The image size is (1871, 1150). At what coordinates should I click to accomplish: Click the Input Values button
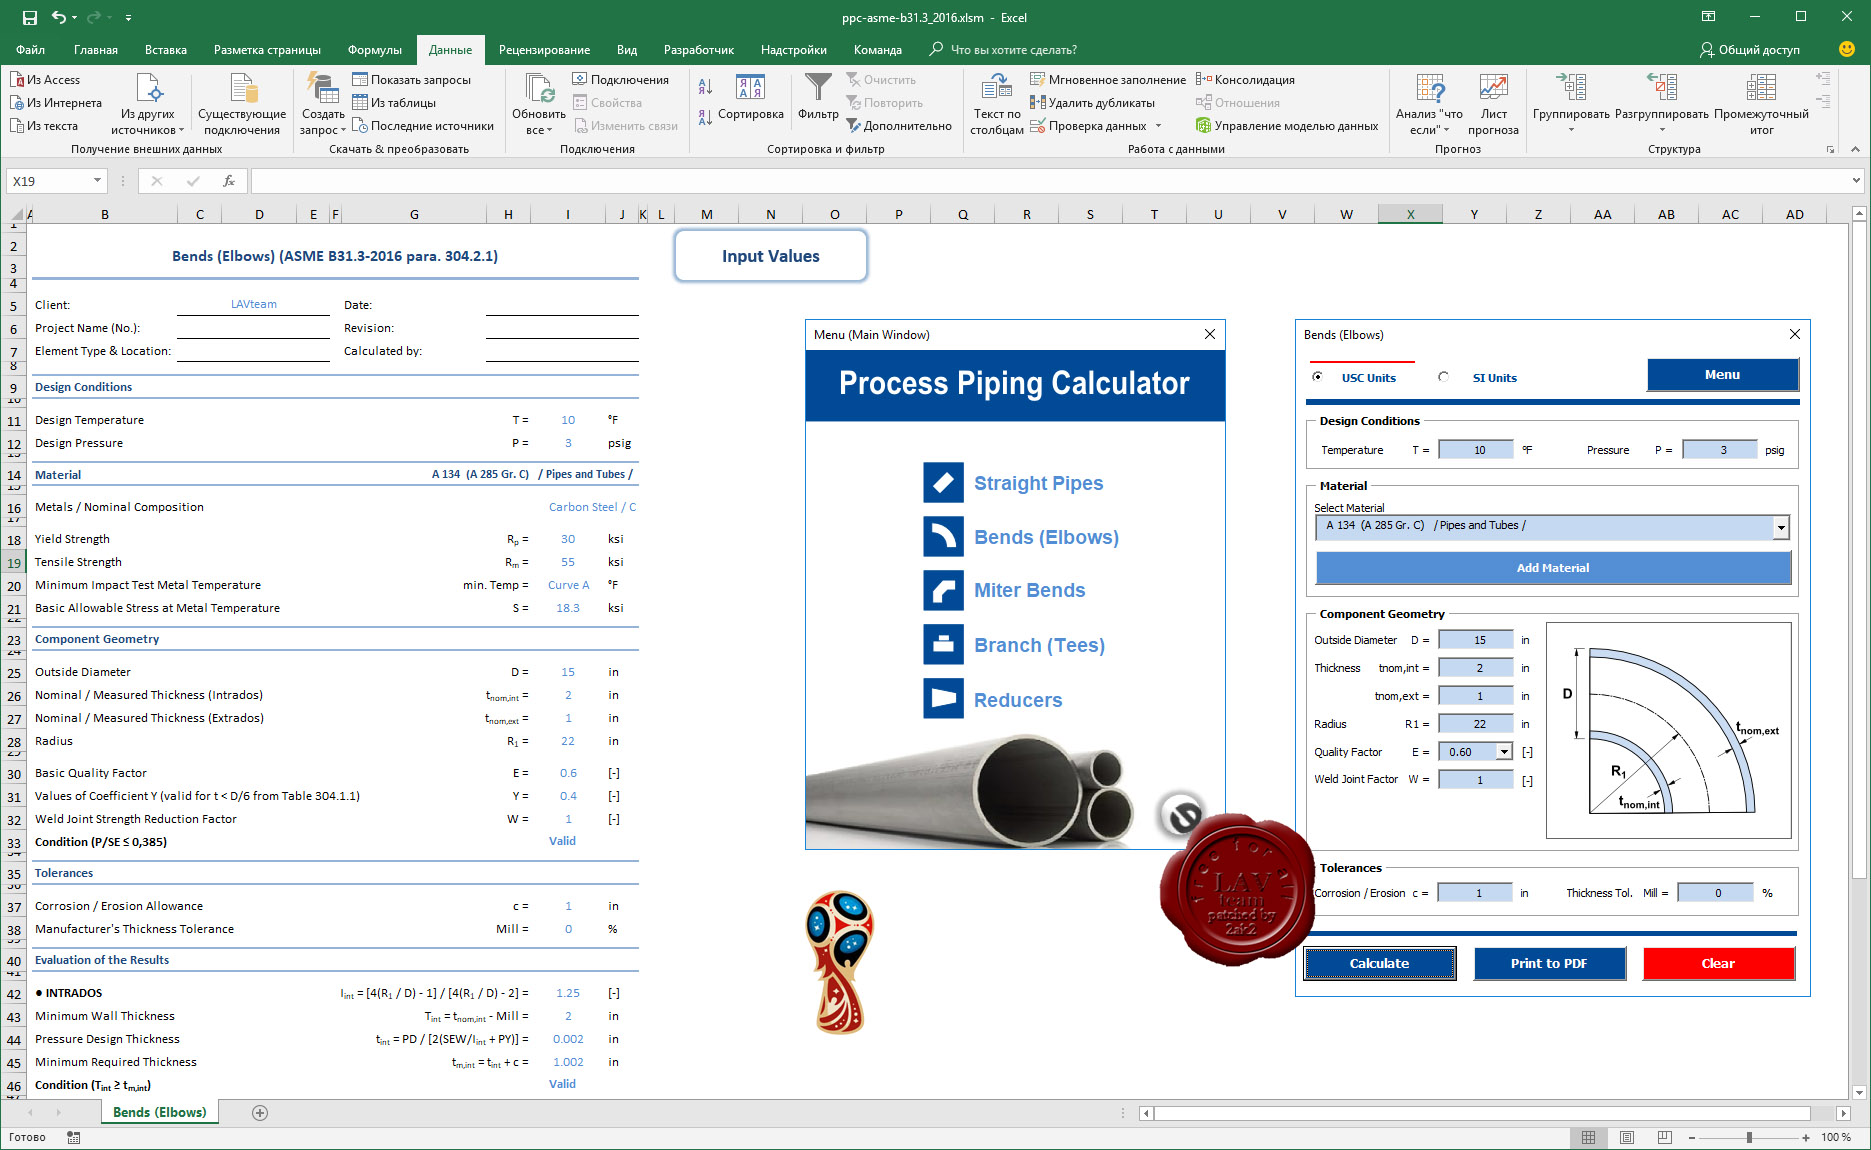pyautogui.click(x=771, y=256)
